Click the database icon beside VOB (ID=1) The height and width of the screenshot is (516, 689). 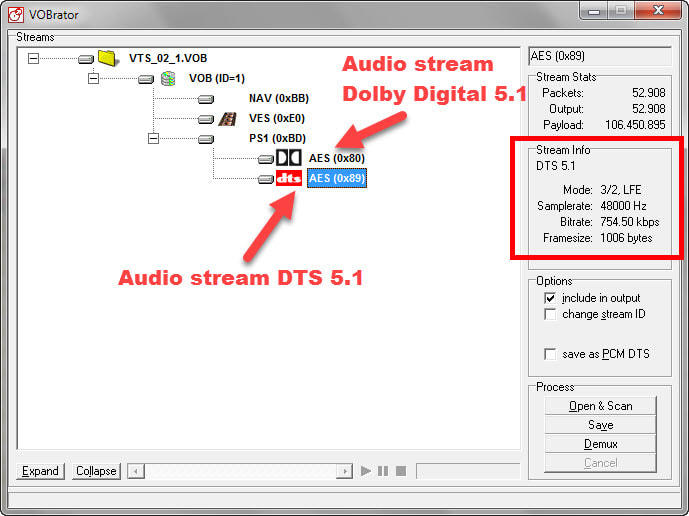coord(168,78)
